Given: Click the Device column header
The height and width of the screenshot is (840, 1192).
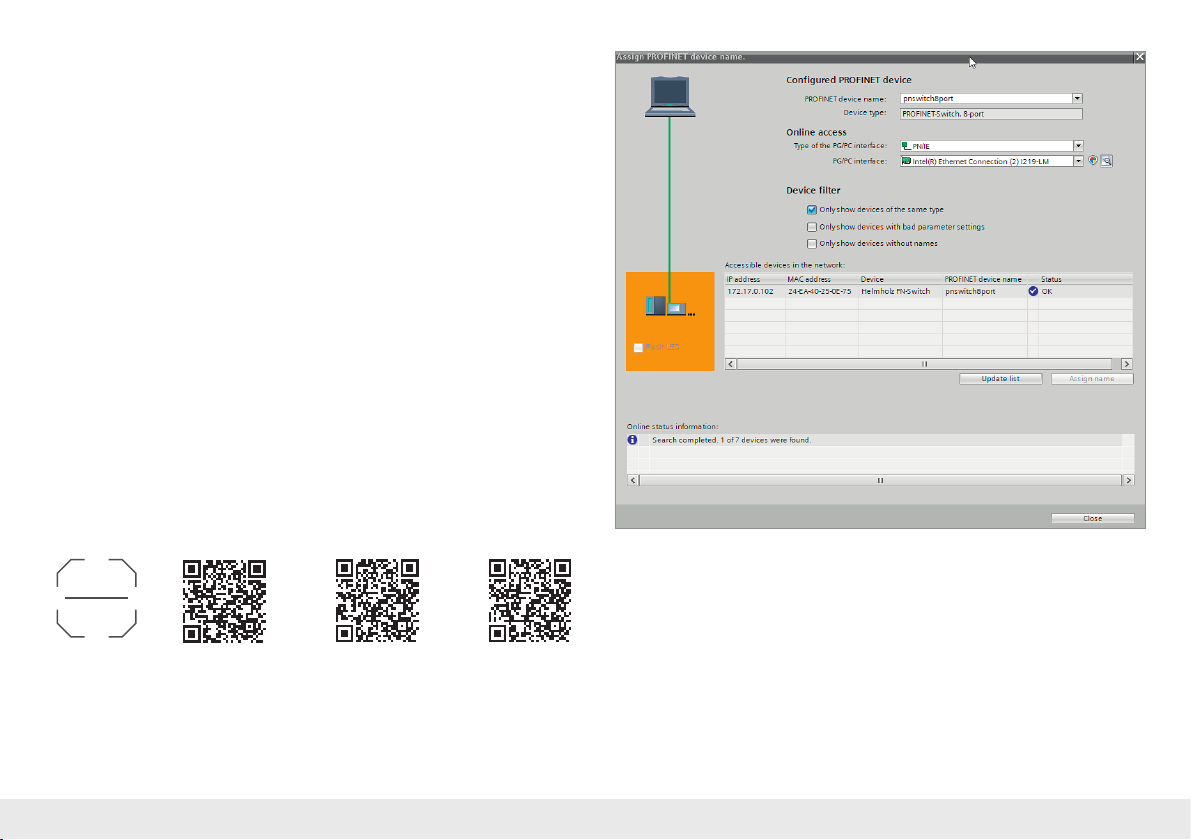Looking at the screenshot, I should 900,279.
